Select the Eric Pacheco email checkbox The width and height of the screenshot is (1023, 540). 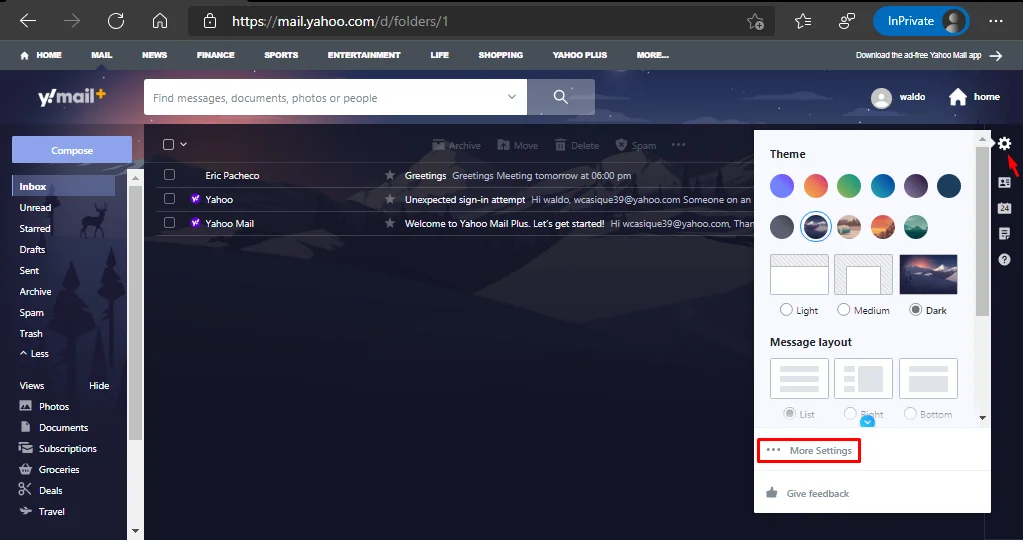pyautogui.click(x=169, y=175)
